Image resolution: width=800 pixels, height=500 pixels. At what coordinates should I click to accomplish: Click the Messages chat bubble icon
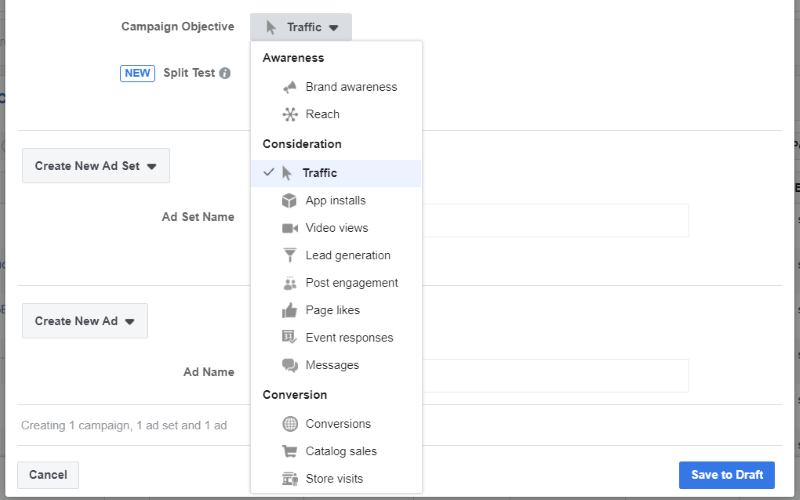(x=290, y=365)
